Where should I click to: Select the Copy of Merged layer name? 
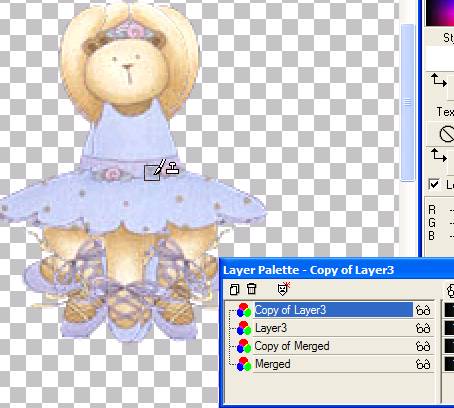click(292, 346)
